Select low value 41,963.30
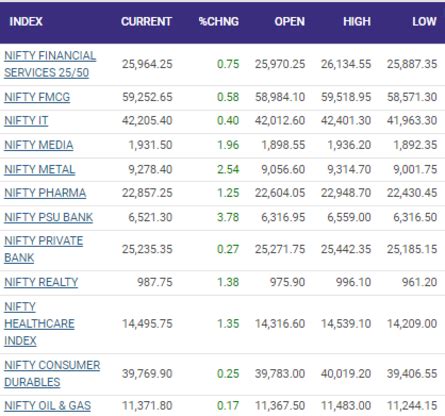The height and width of the screenshot is (416, 445). [x=412, y=120]
